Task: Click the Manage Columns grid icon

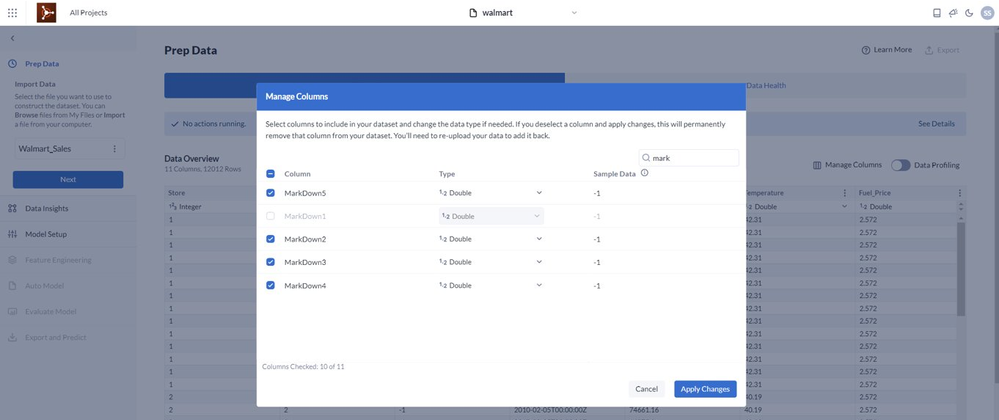Action: click(817, 165)
